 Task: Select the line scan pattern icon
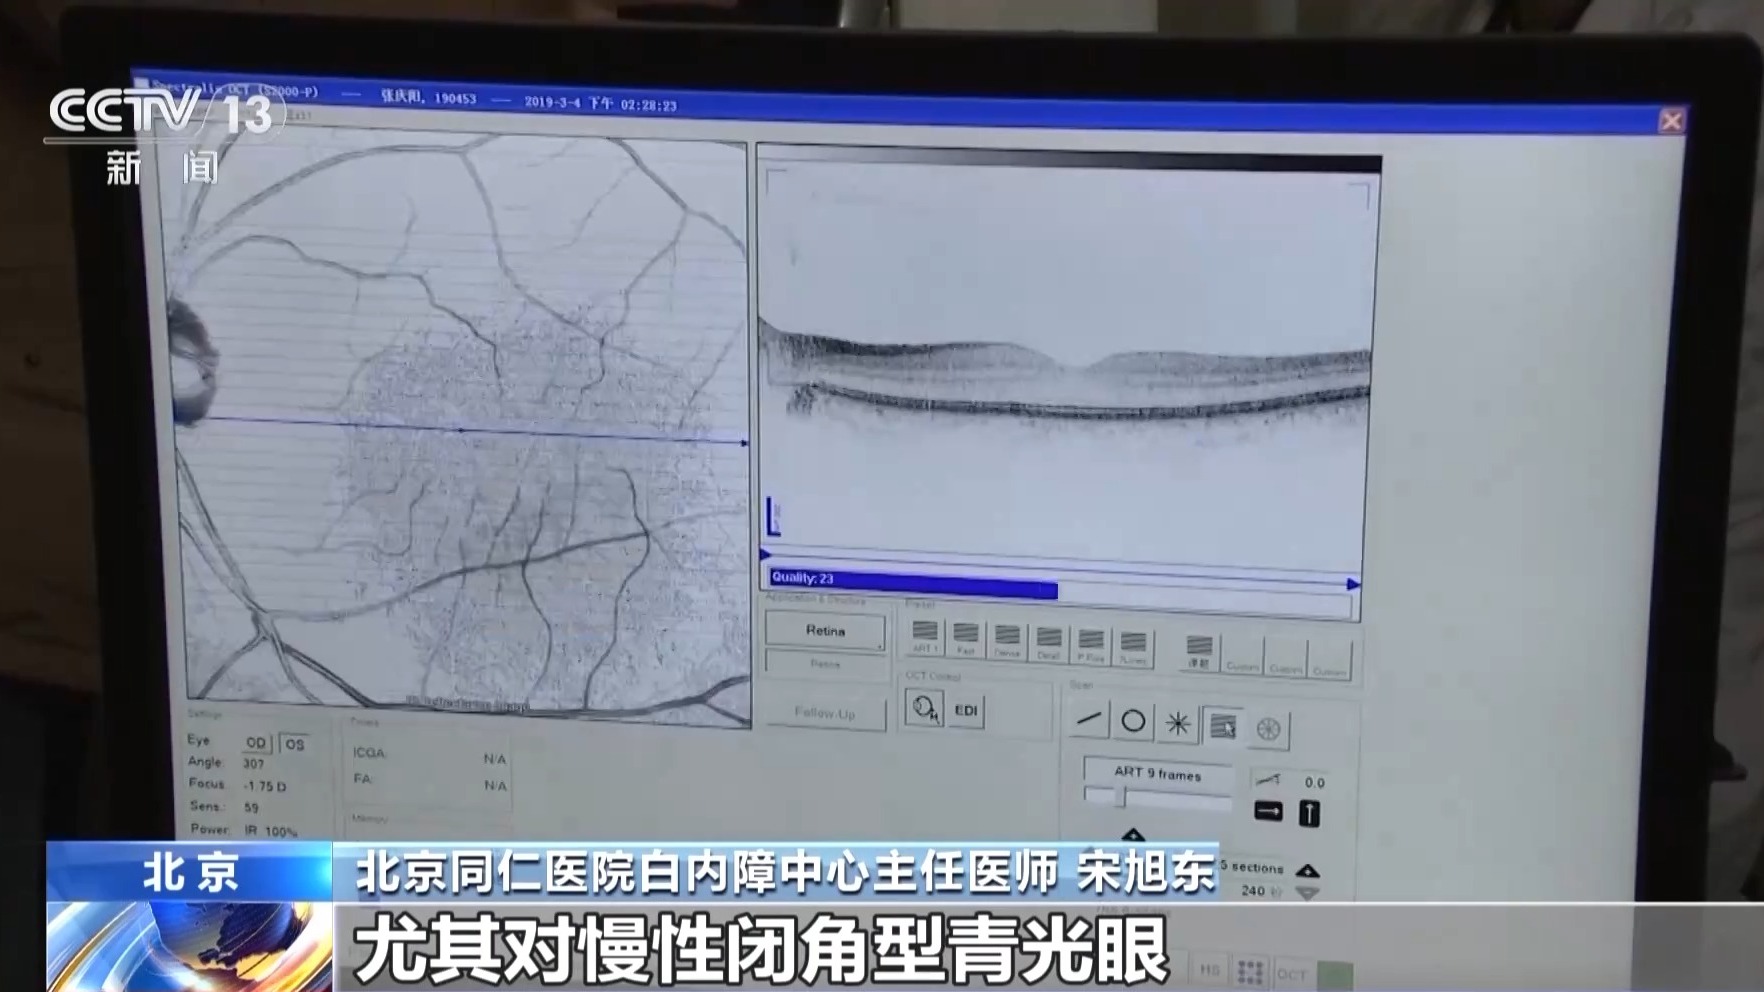(x=1089, y=719)
